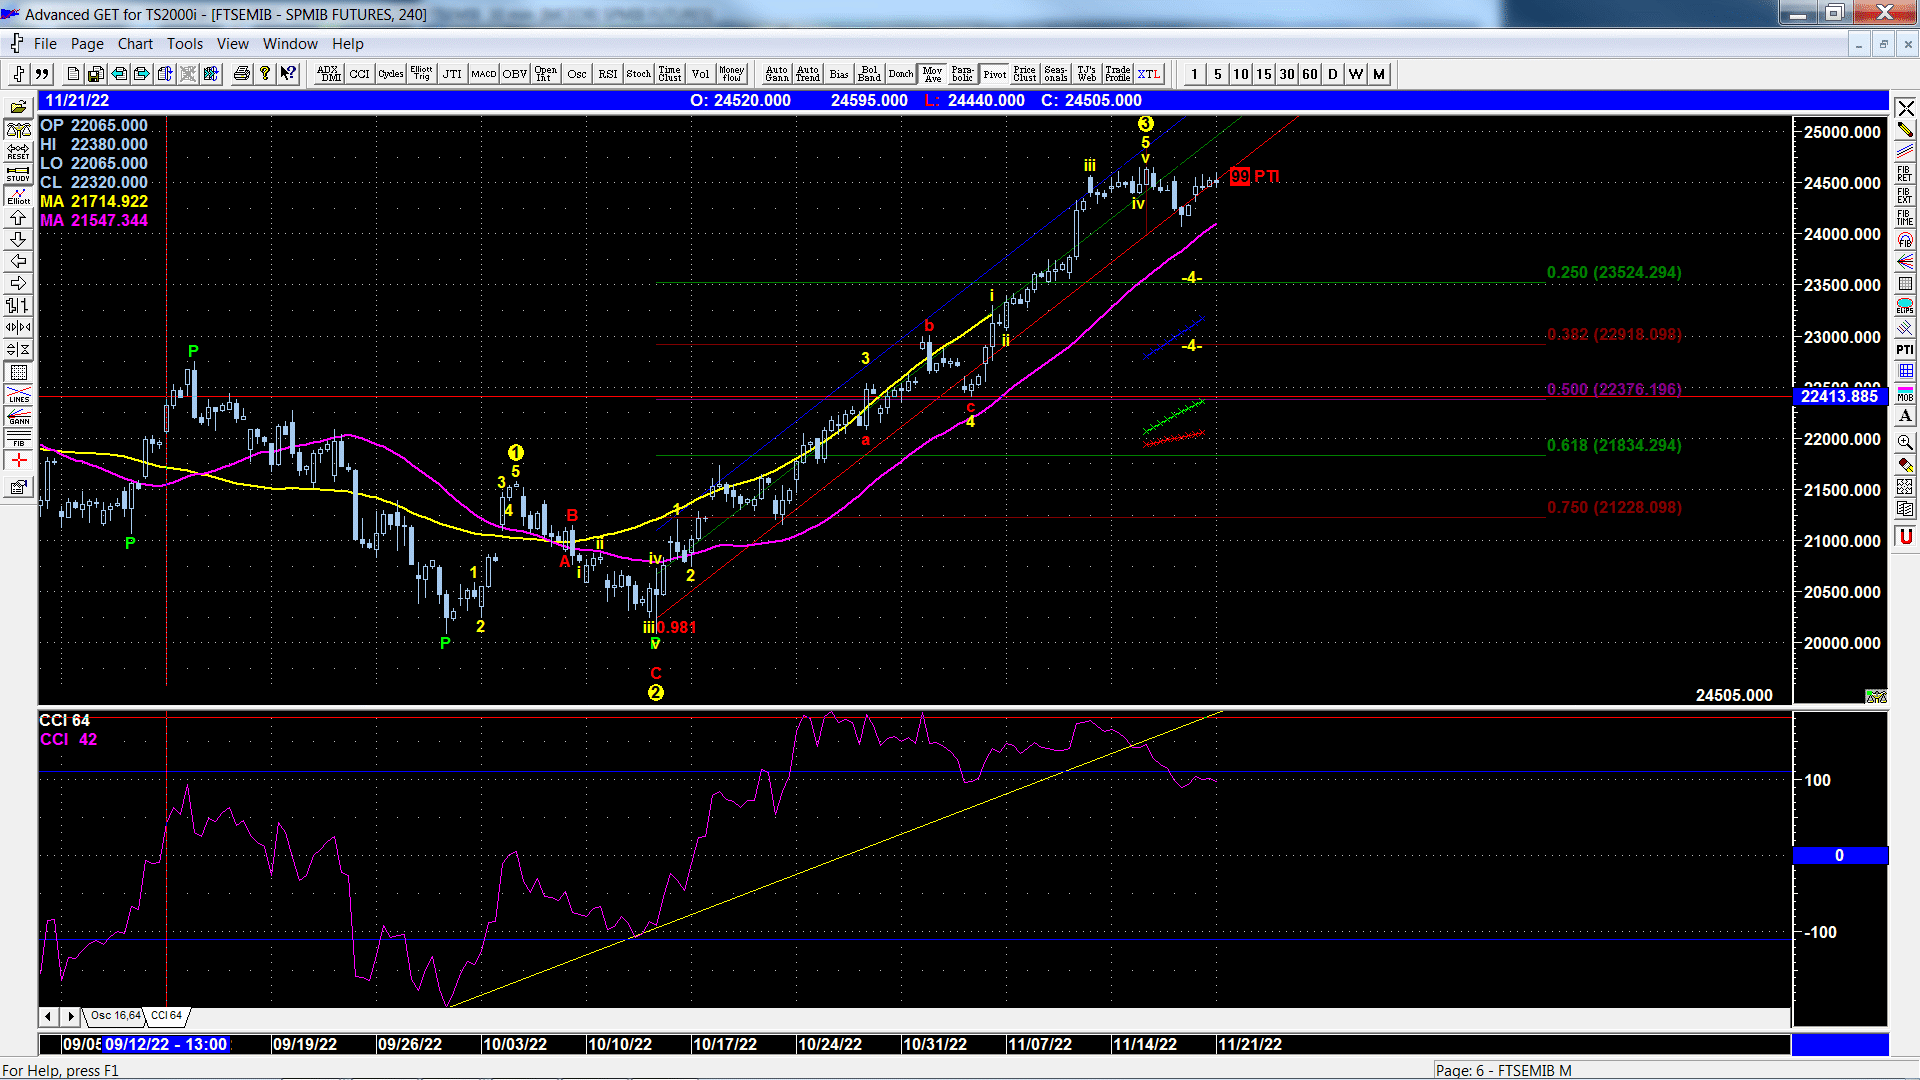
Task: Toggle the CCI study button
Action: pyautogui.click(x=359, y=74)
